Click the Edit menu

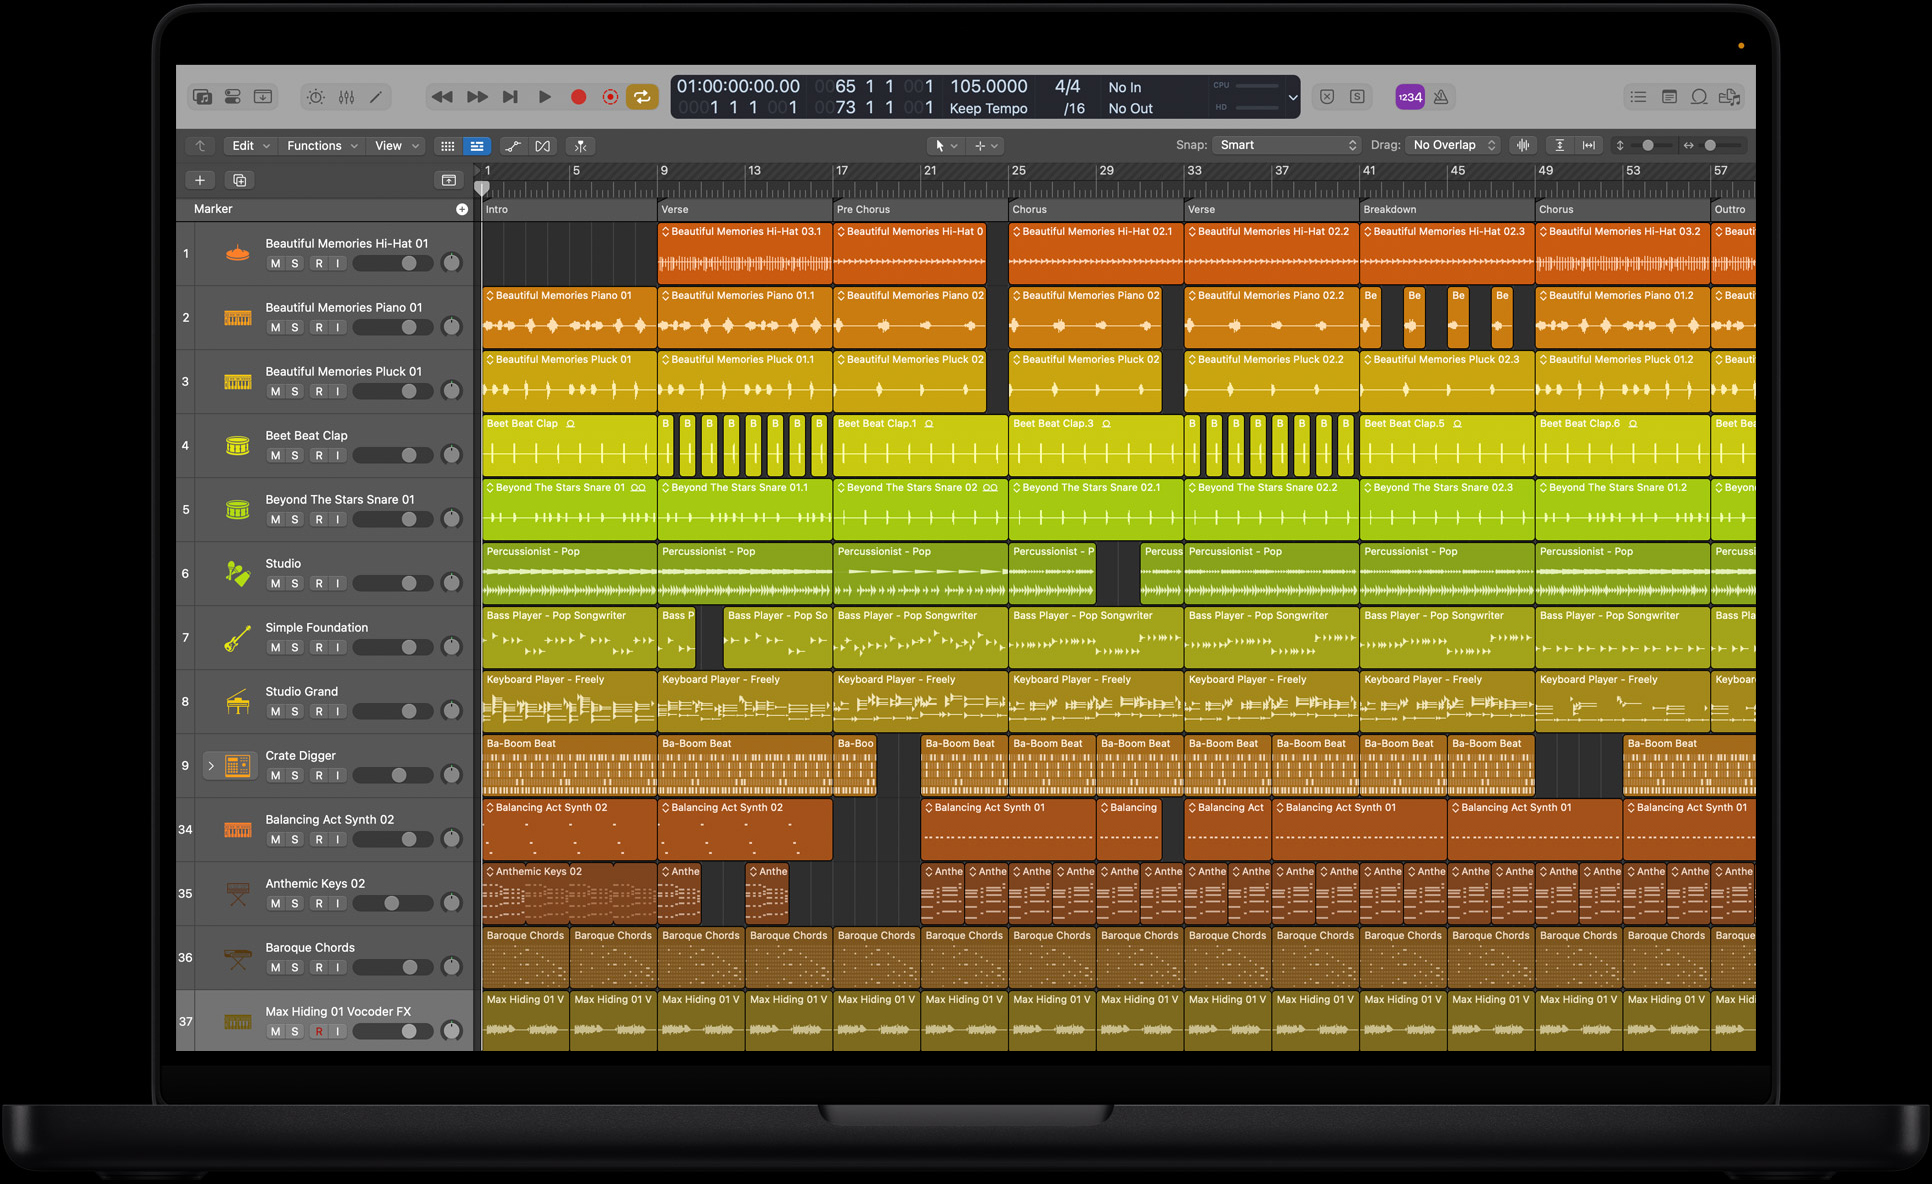pyautogui.click(x=248, y=144)
